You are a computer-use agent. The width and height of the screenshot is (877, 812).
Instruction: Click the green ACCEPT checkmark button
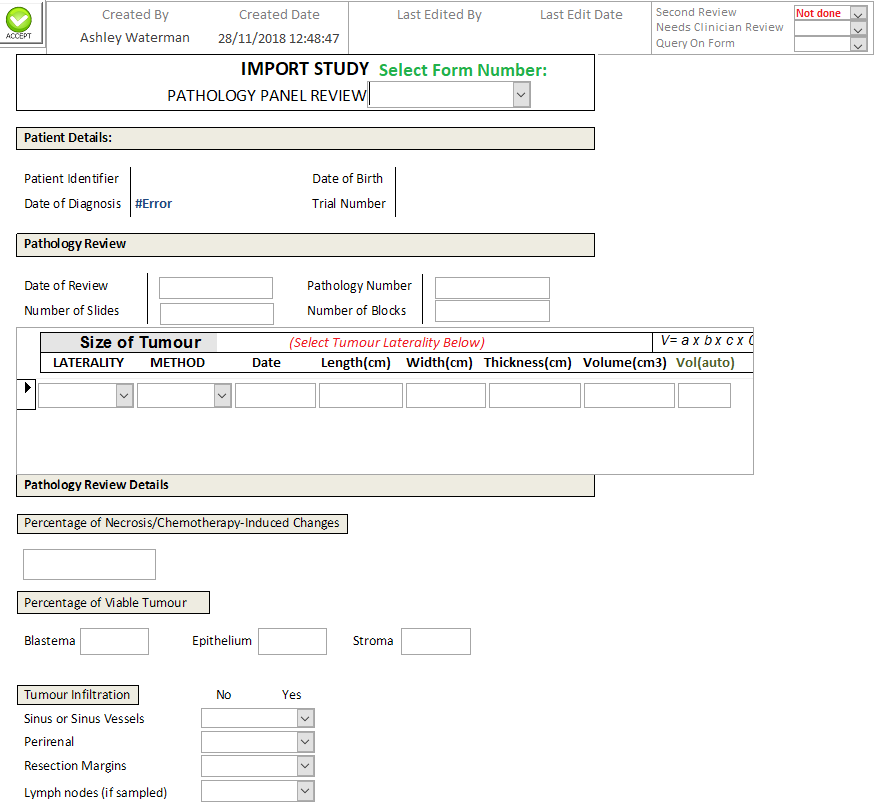[19, 22]
